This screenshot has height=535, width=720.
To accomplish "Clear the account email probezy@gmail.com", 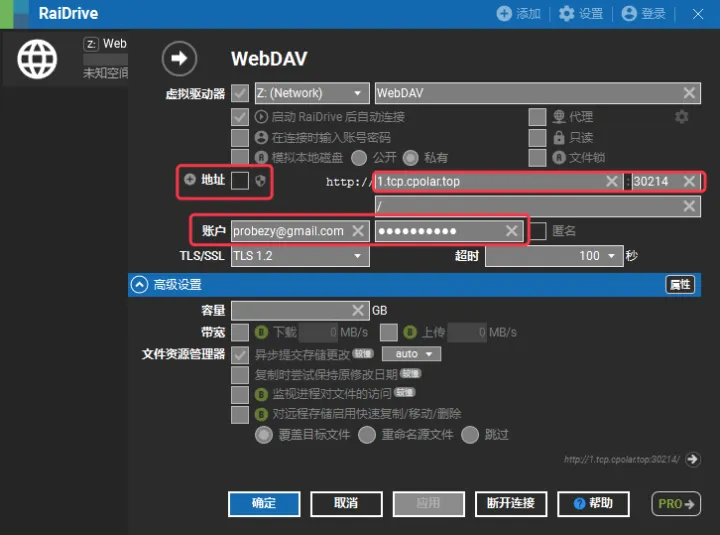I will pos(358,231).
